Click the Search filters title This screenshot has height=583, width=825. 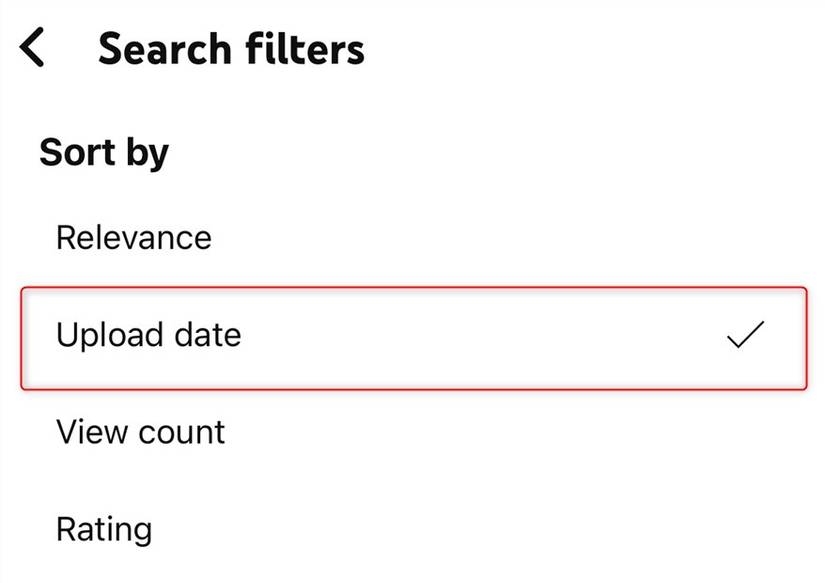231,49
